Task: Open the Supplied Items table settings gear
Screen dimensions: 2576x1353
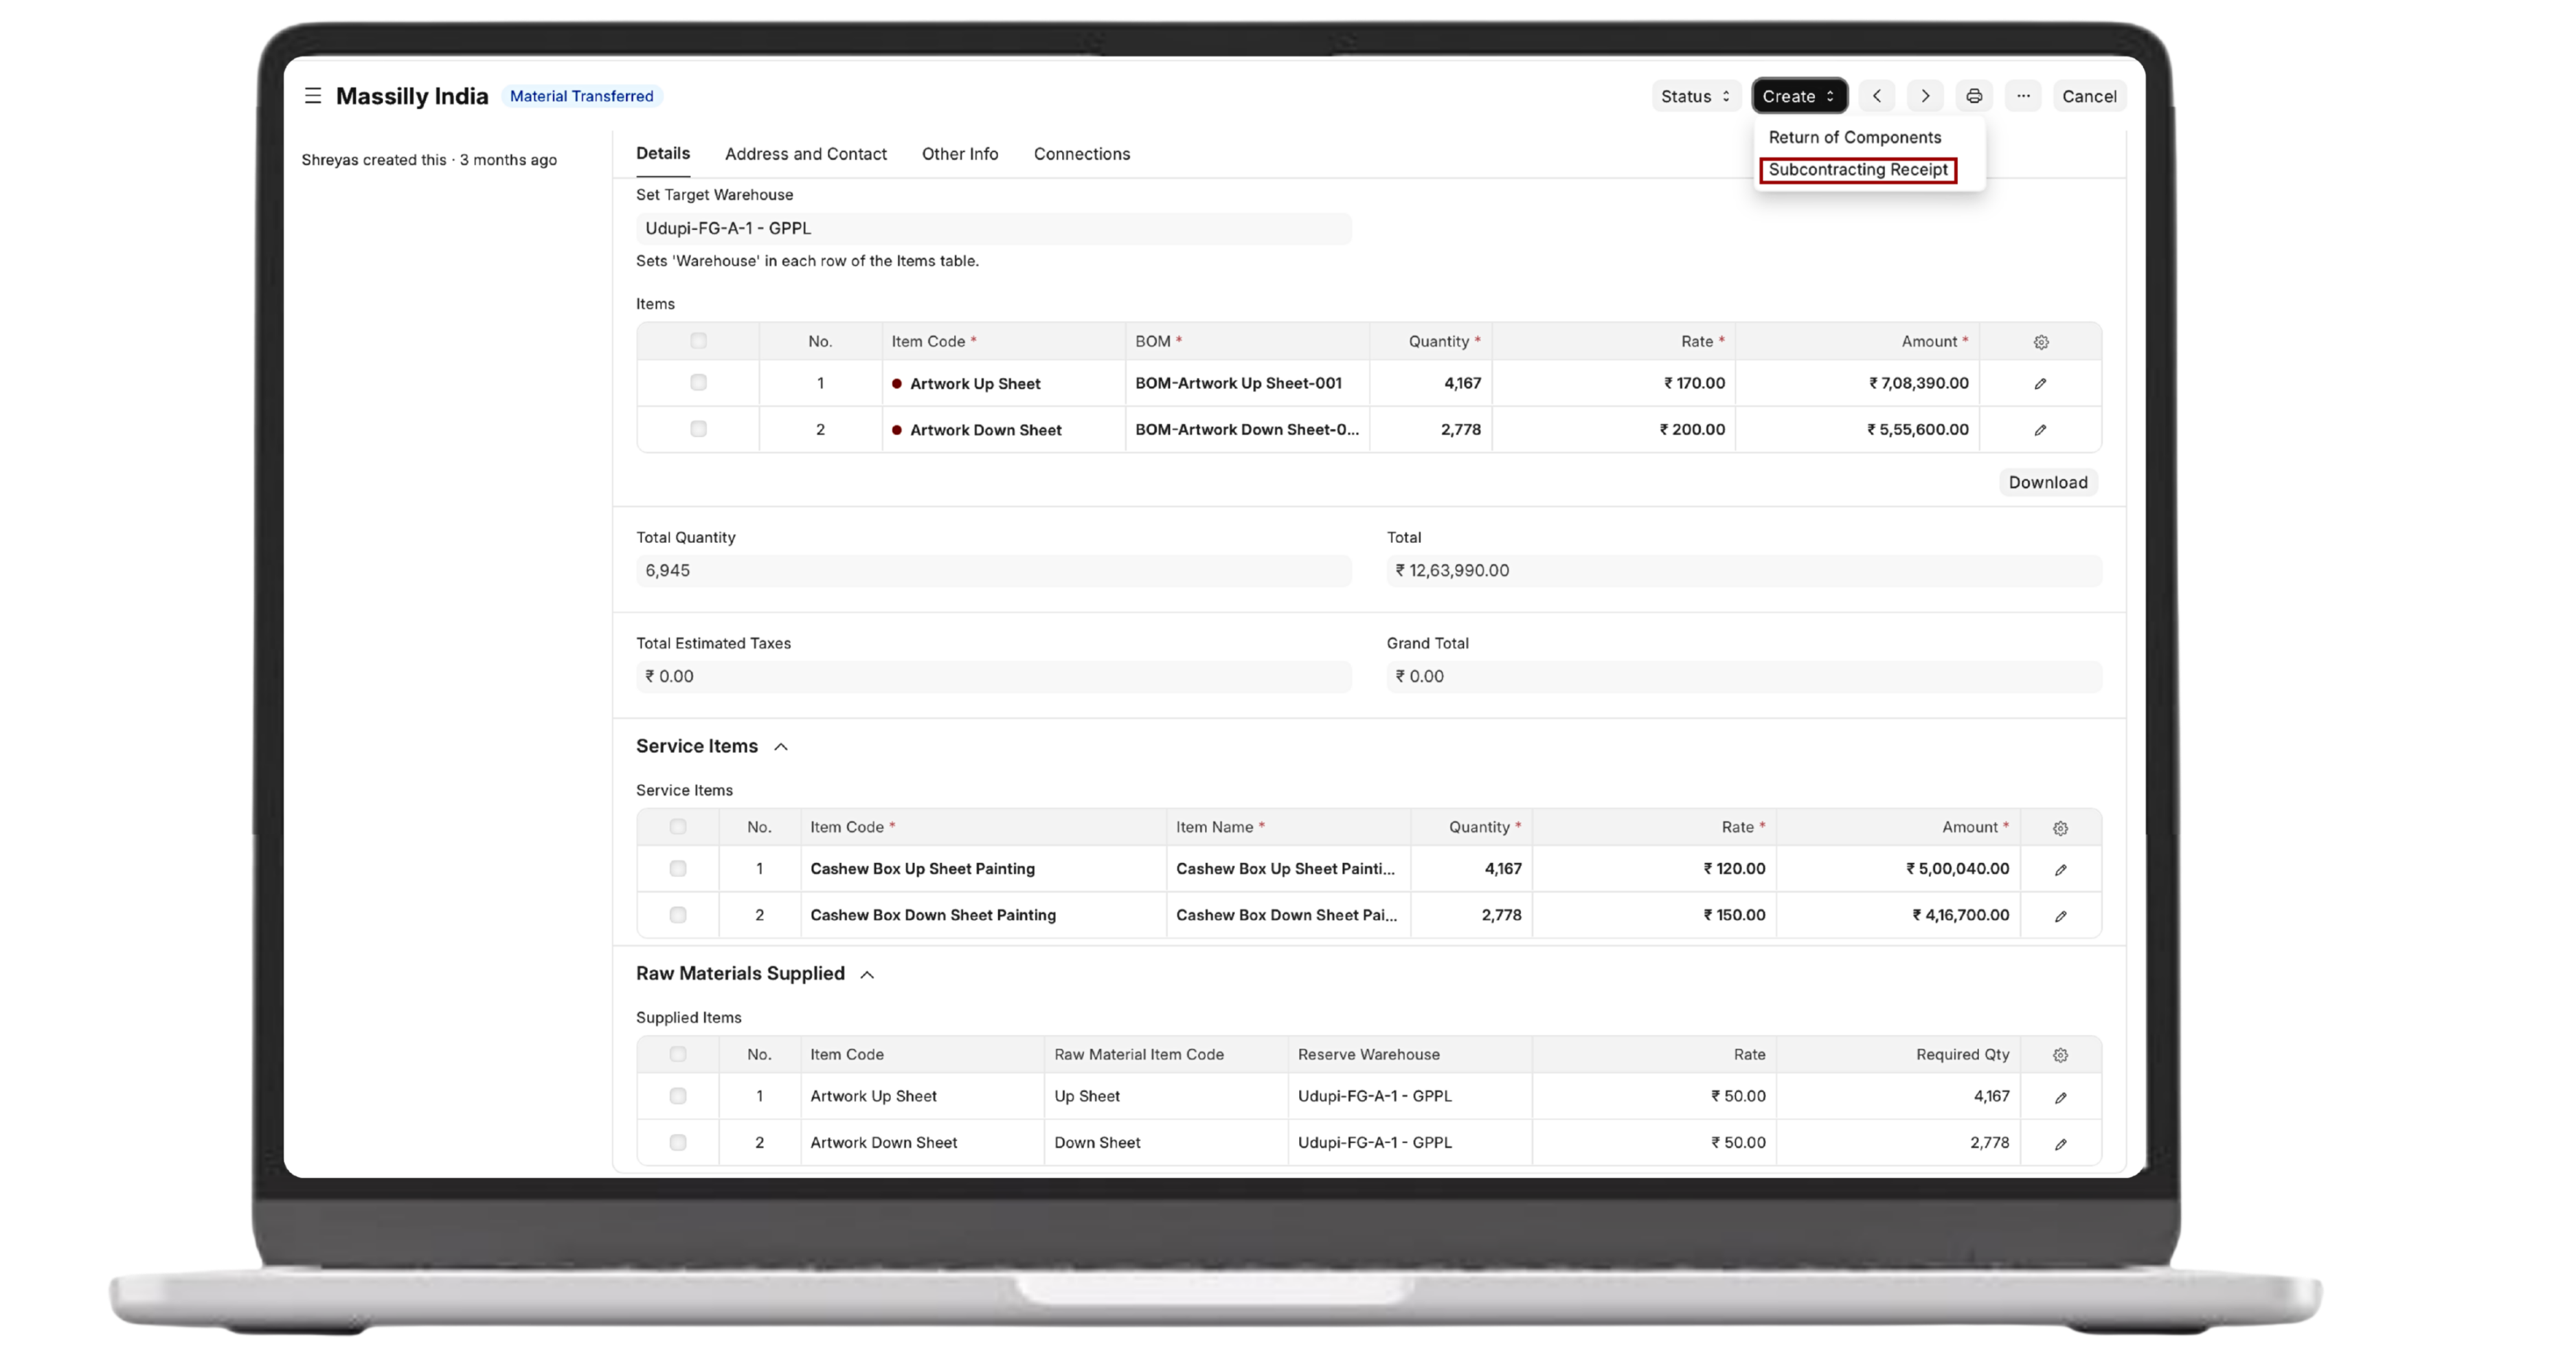Action: point(2060,1055)
